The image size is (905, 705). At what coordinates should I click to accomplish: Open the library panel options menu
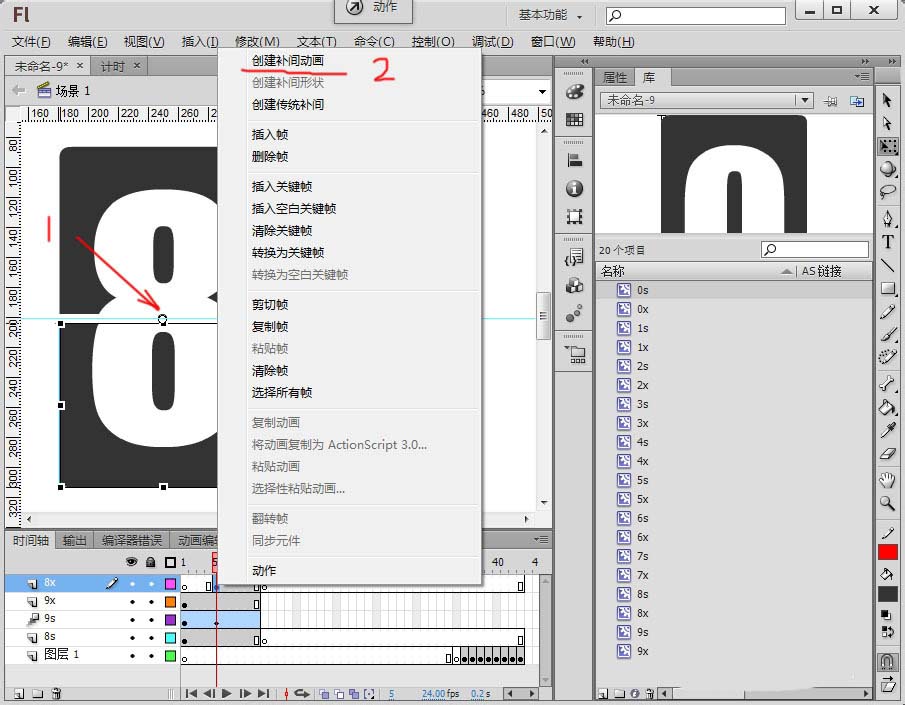862,76
